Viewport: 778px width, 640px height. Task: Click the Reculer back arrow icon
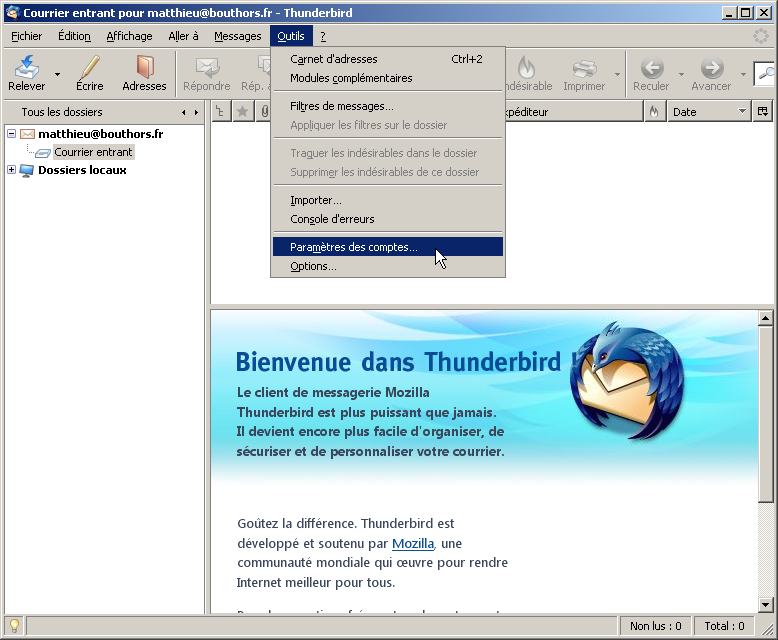coord(652,68)
